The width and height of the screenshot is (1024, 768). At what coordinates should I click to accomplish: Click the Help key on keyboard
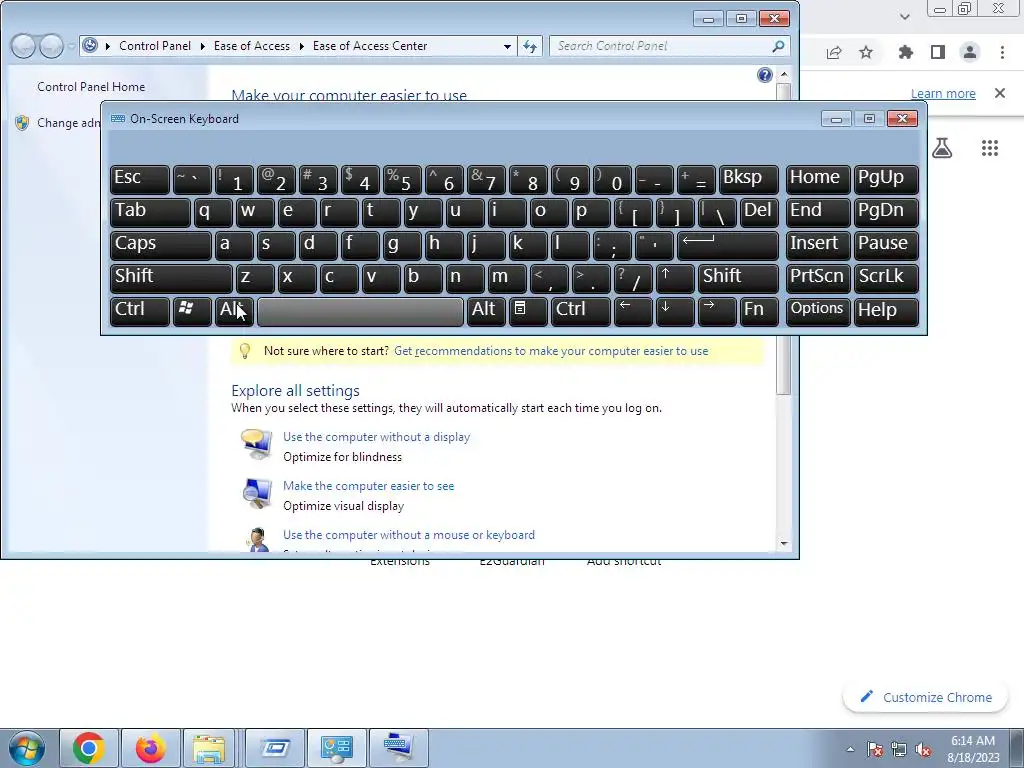(886, 310)
